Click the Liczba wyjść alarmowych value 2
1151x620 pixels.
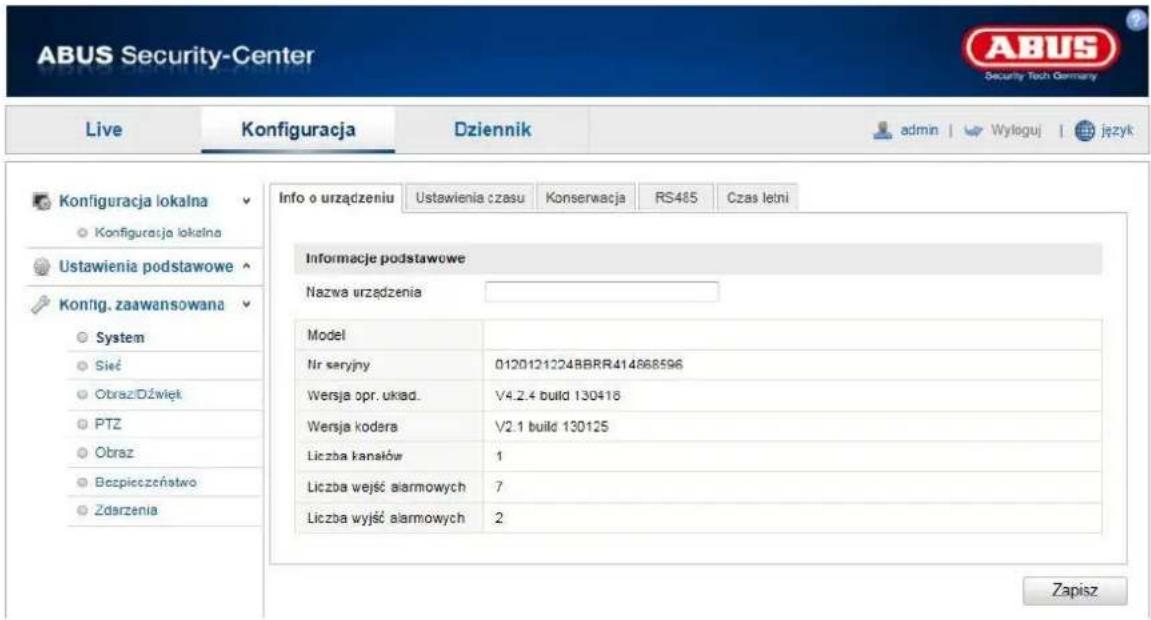point(499,518)
